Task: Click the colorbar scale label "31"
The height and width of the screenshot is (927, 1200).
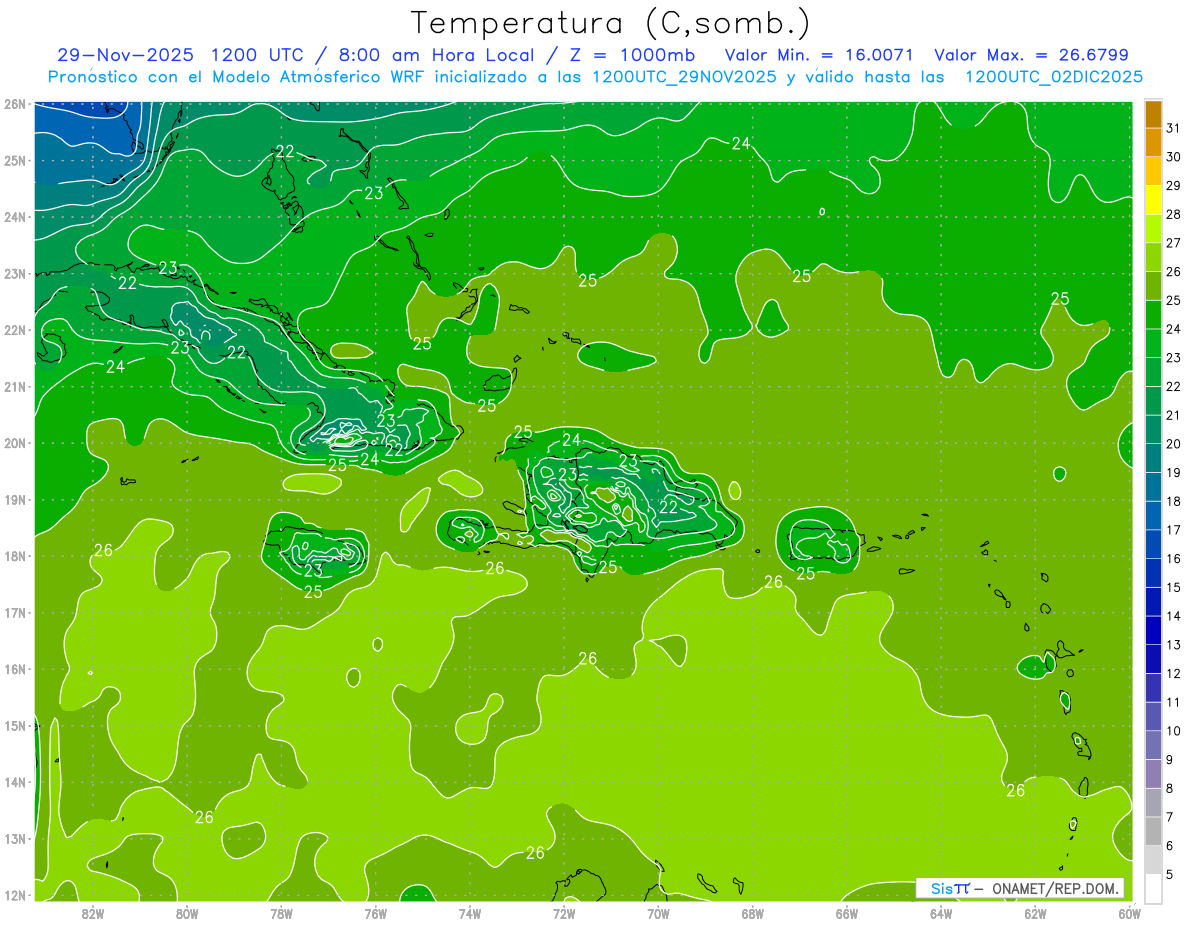Action: 1174,128
